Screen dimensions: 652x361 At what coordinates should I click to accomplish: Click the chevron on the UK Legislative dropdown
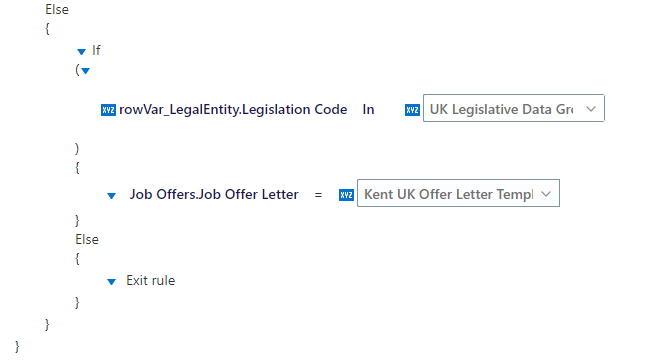(x=591, y=109)
